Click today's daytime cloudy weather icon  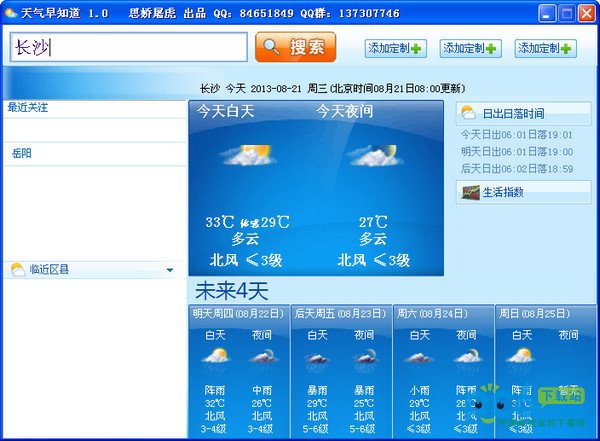click(248, 155)
